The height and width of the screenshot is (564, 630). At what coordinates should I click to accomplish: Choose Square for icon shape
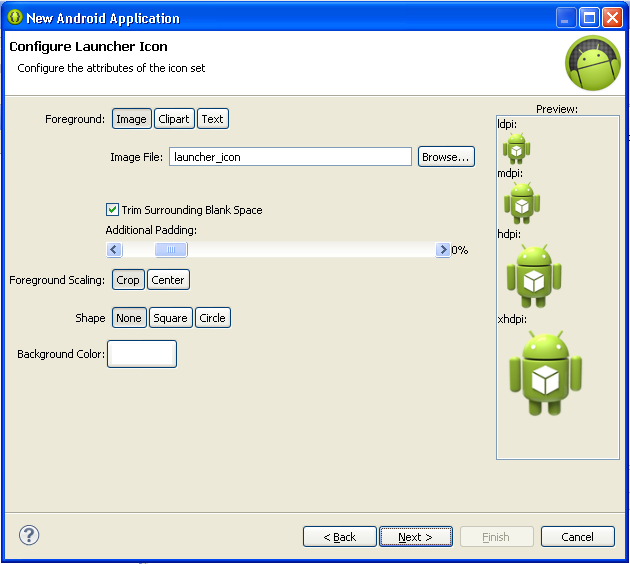tap(170, 318)
